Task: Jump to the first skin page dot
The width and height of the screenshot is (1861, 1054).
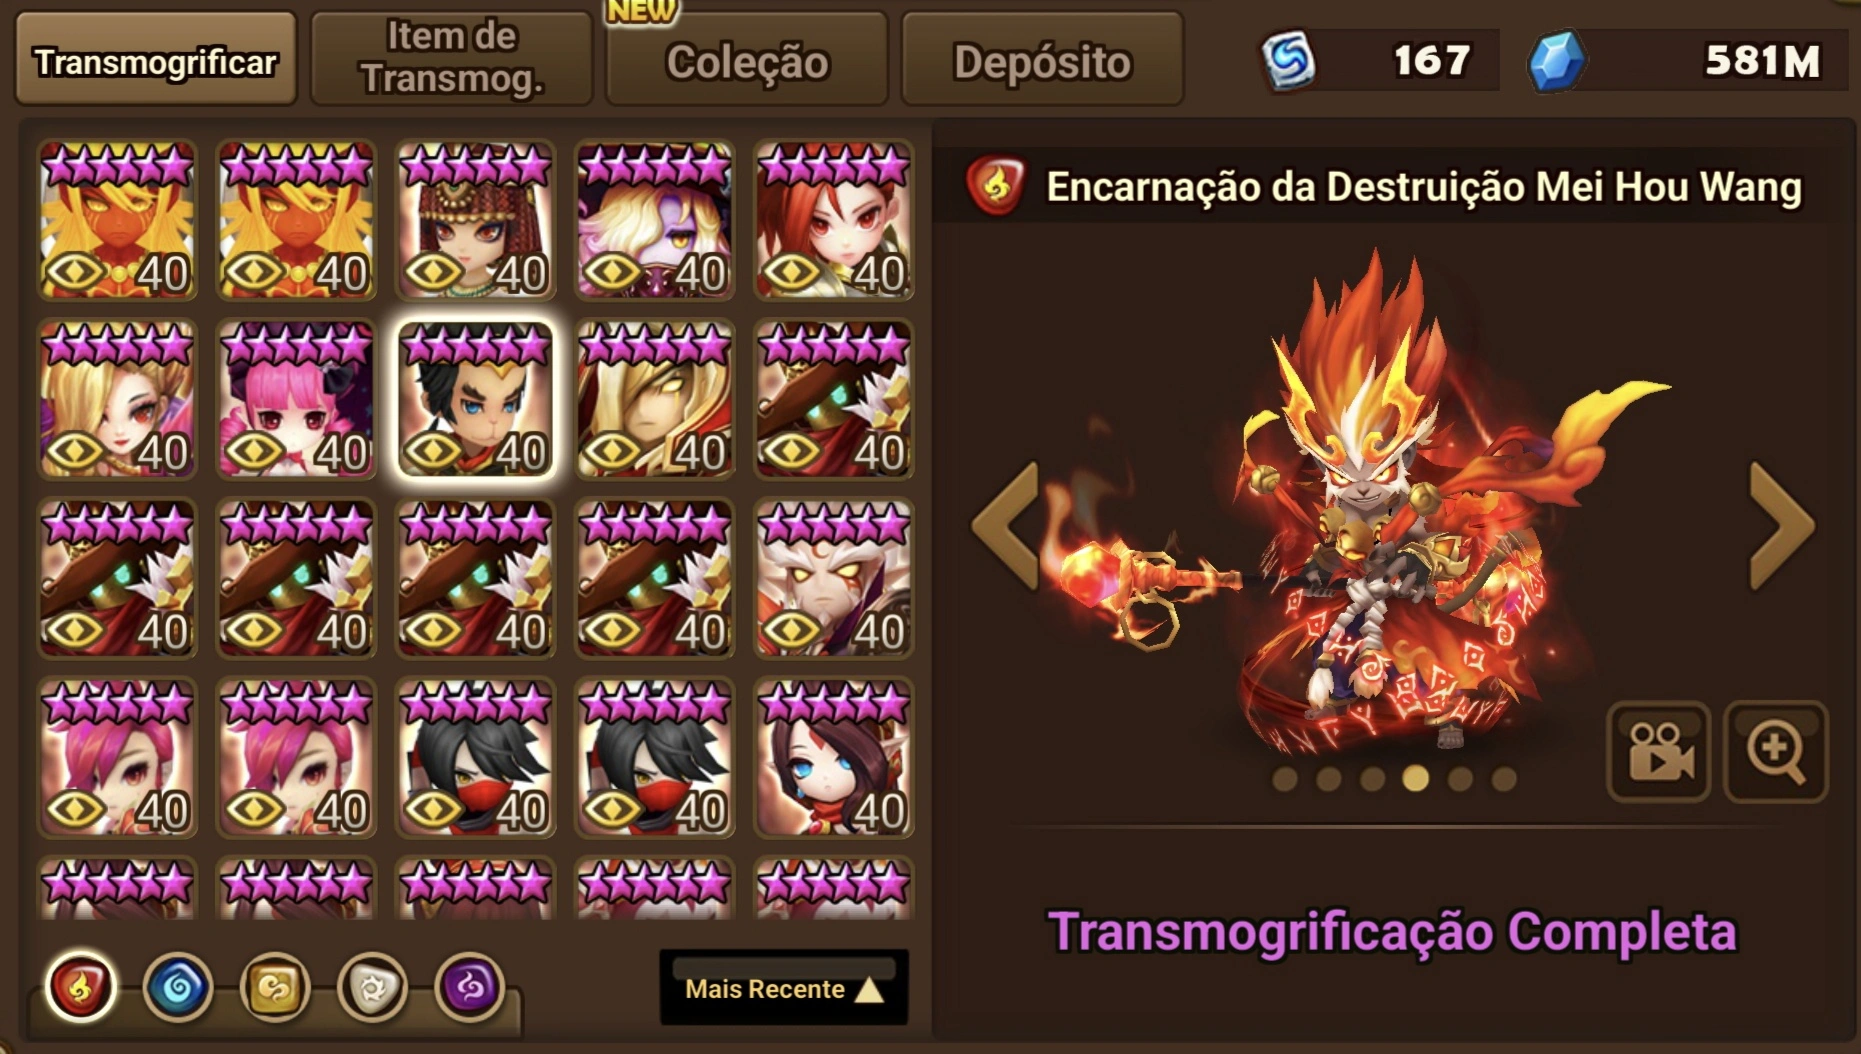Action: (1285, 779)
